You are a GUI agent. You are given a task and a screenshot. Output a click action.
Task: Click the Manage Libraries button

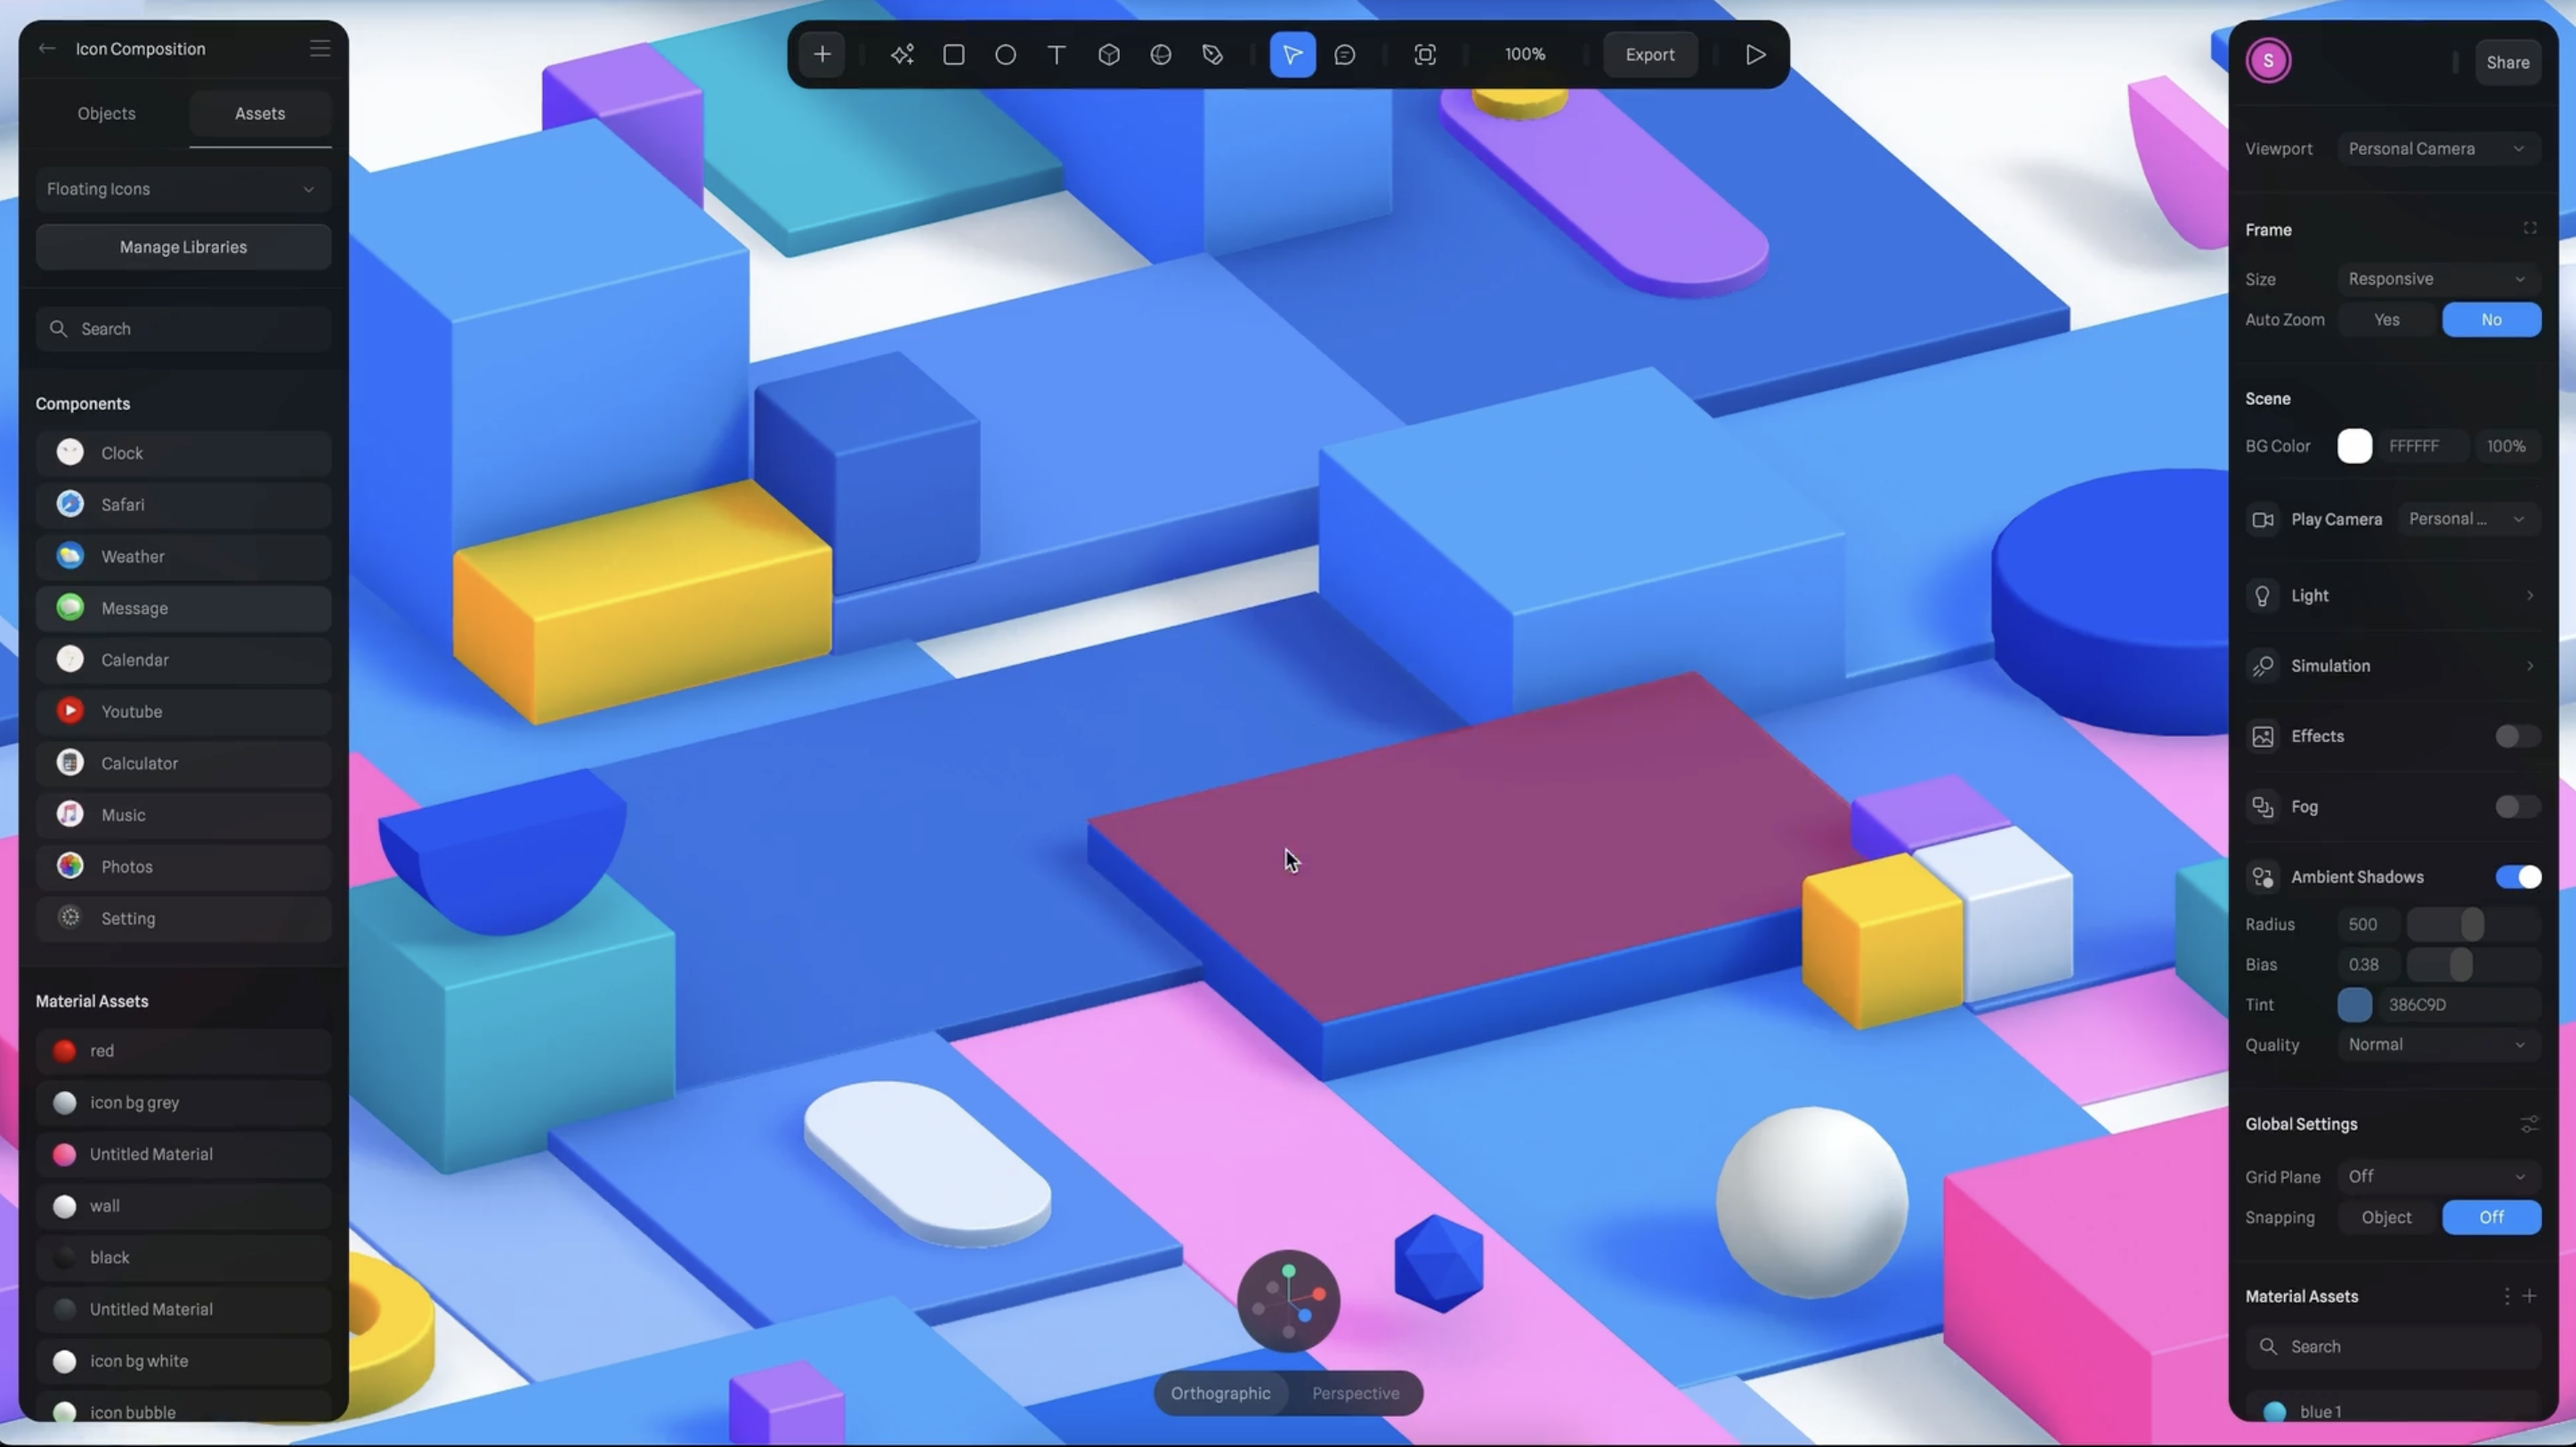[183, 247]
